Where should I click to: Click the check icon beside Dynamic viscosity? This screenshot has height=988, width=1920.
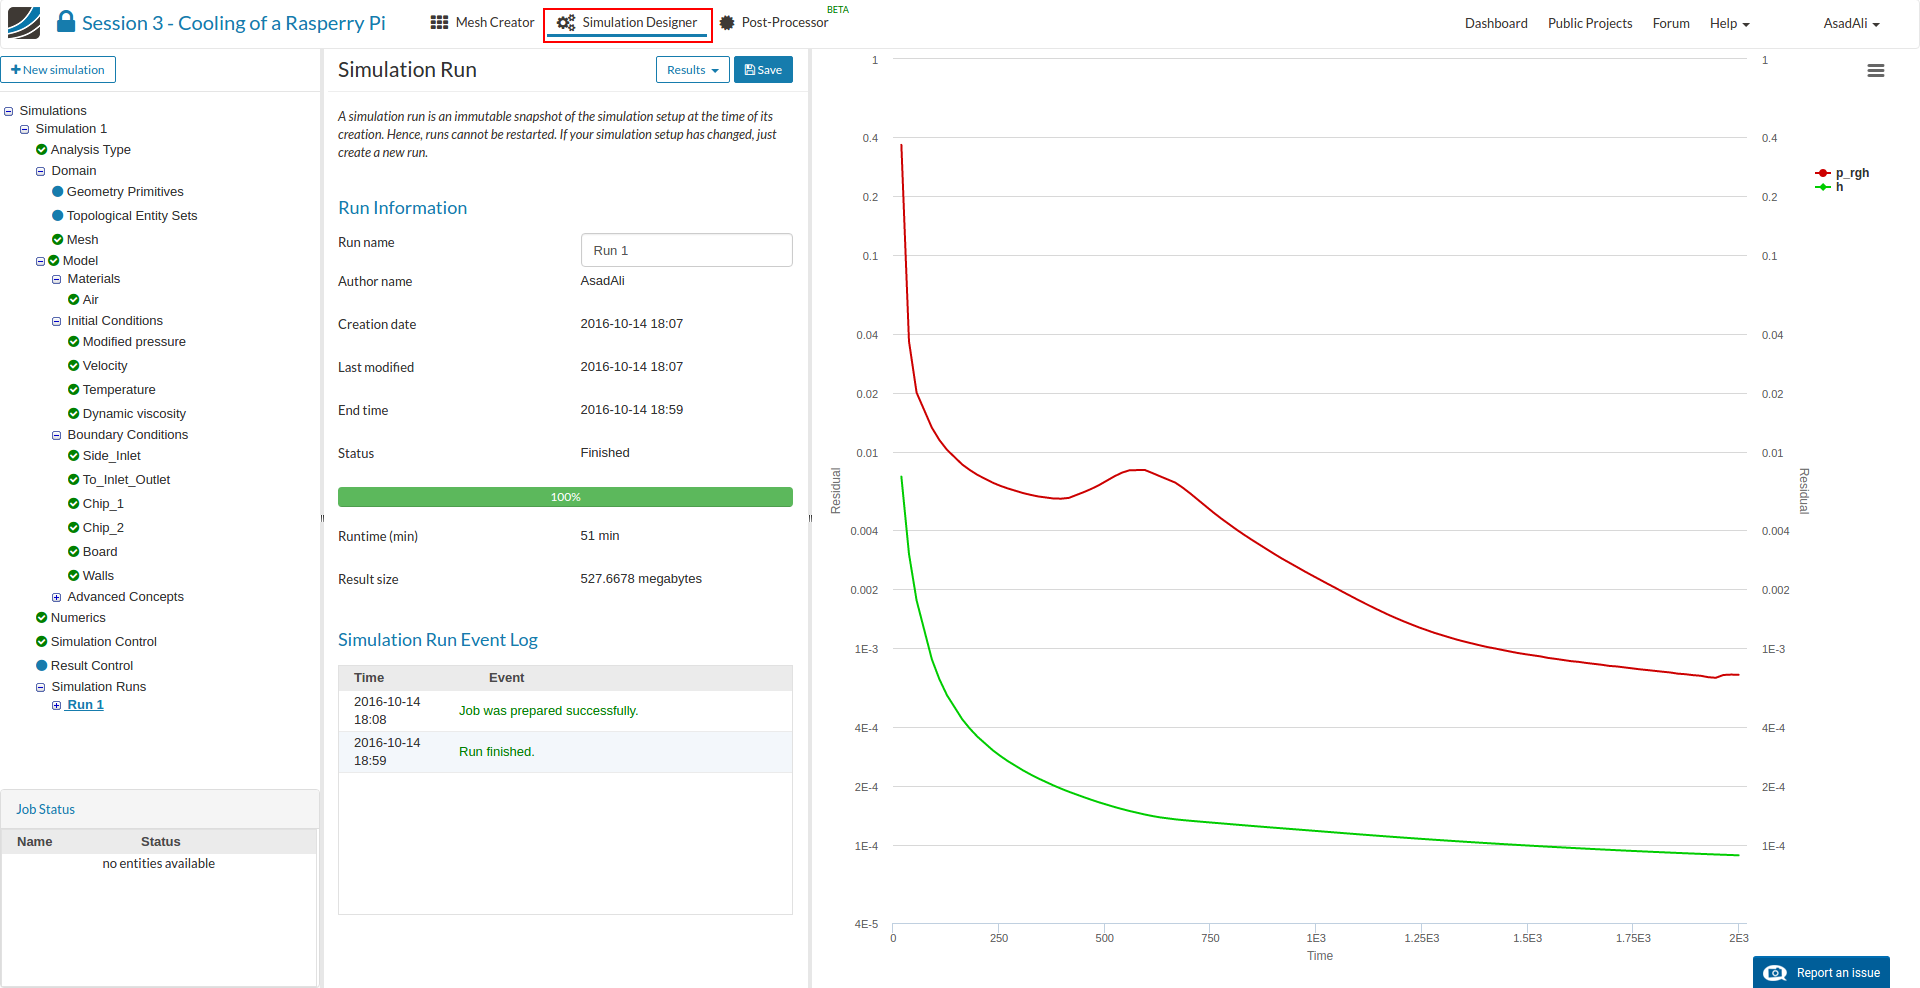click(x=74, y=414)
